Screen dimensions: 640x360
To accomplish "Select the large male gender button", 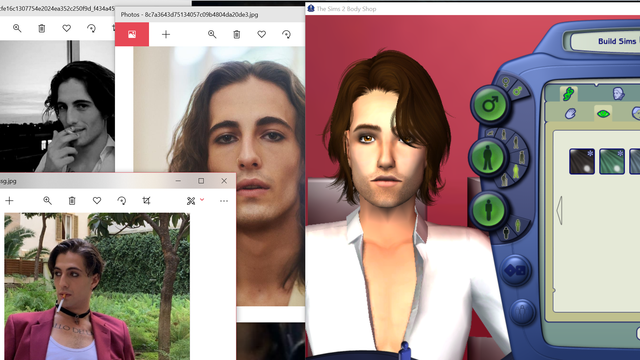I will [490, 104].
